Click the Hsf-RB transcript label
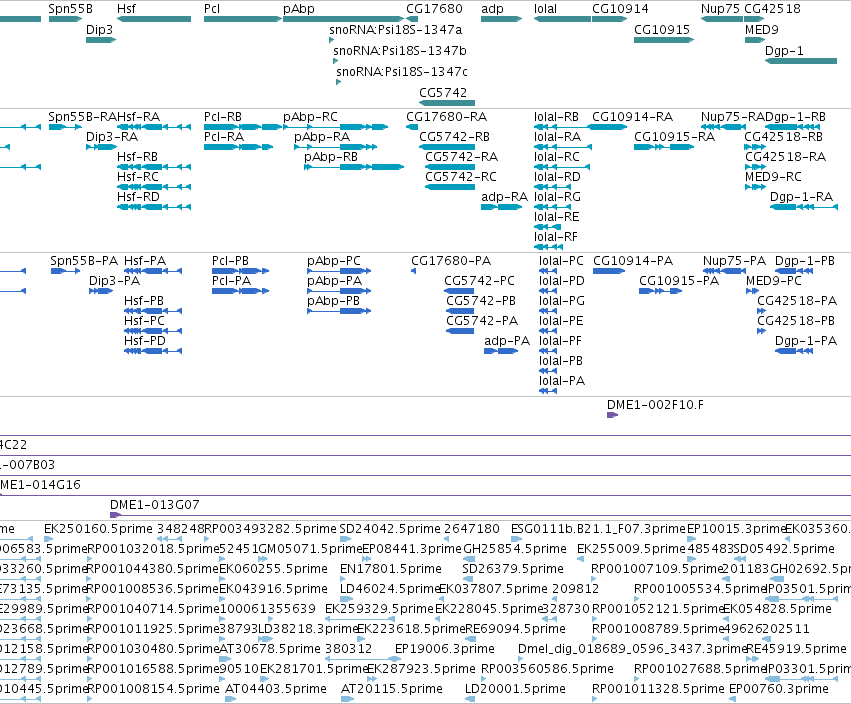 coord(137,157)
